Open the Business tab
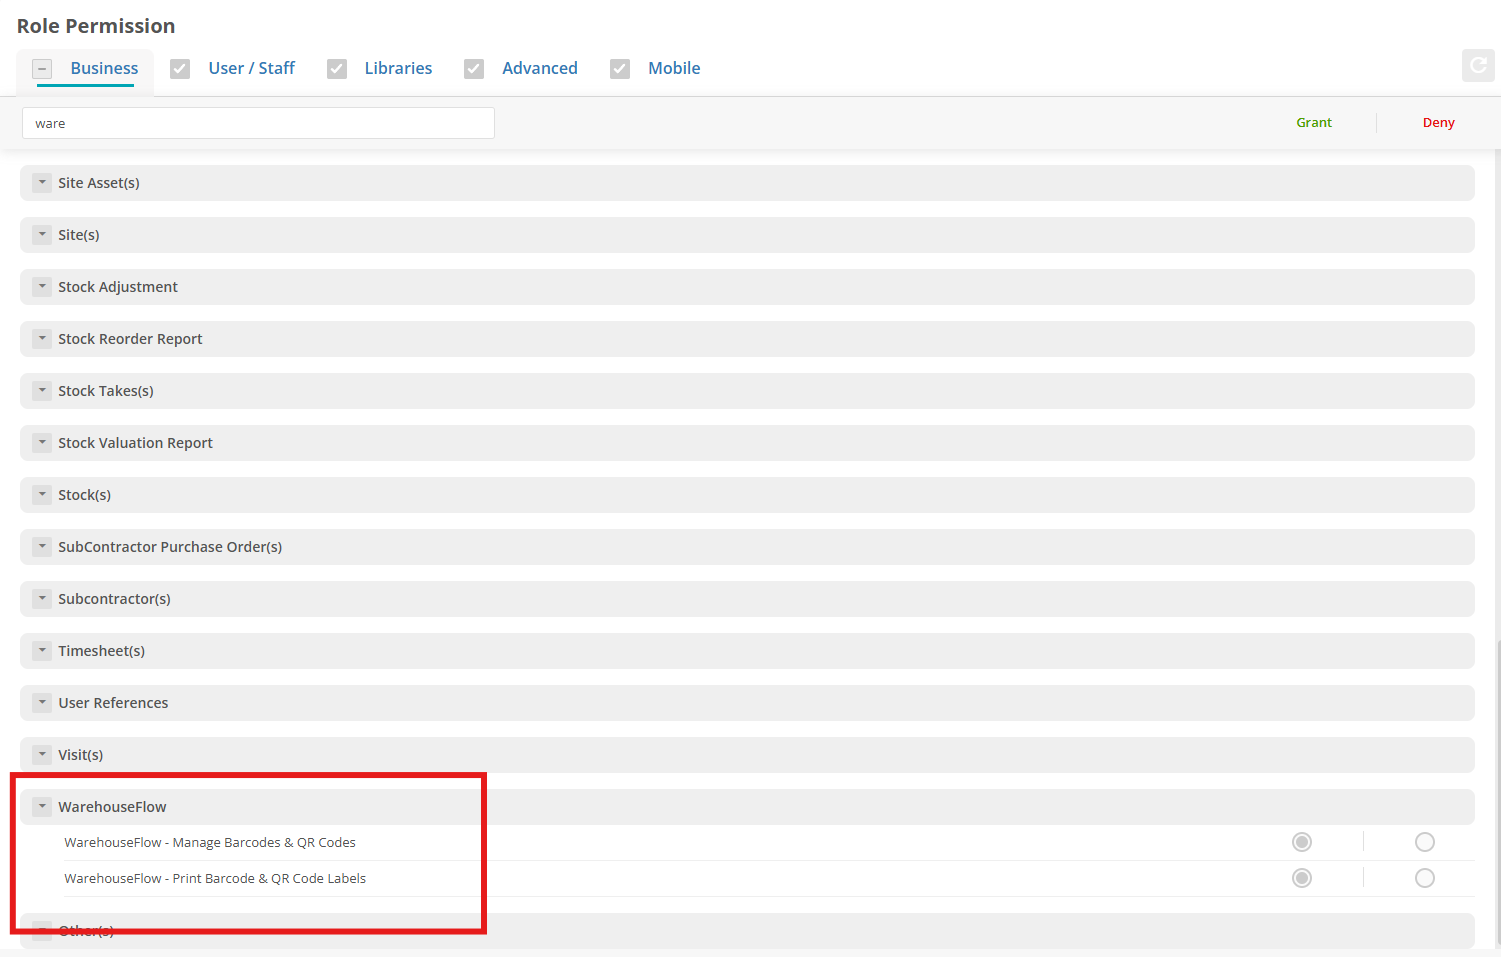This screenshot has height=957, width=1501. (104, 68)
